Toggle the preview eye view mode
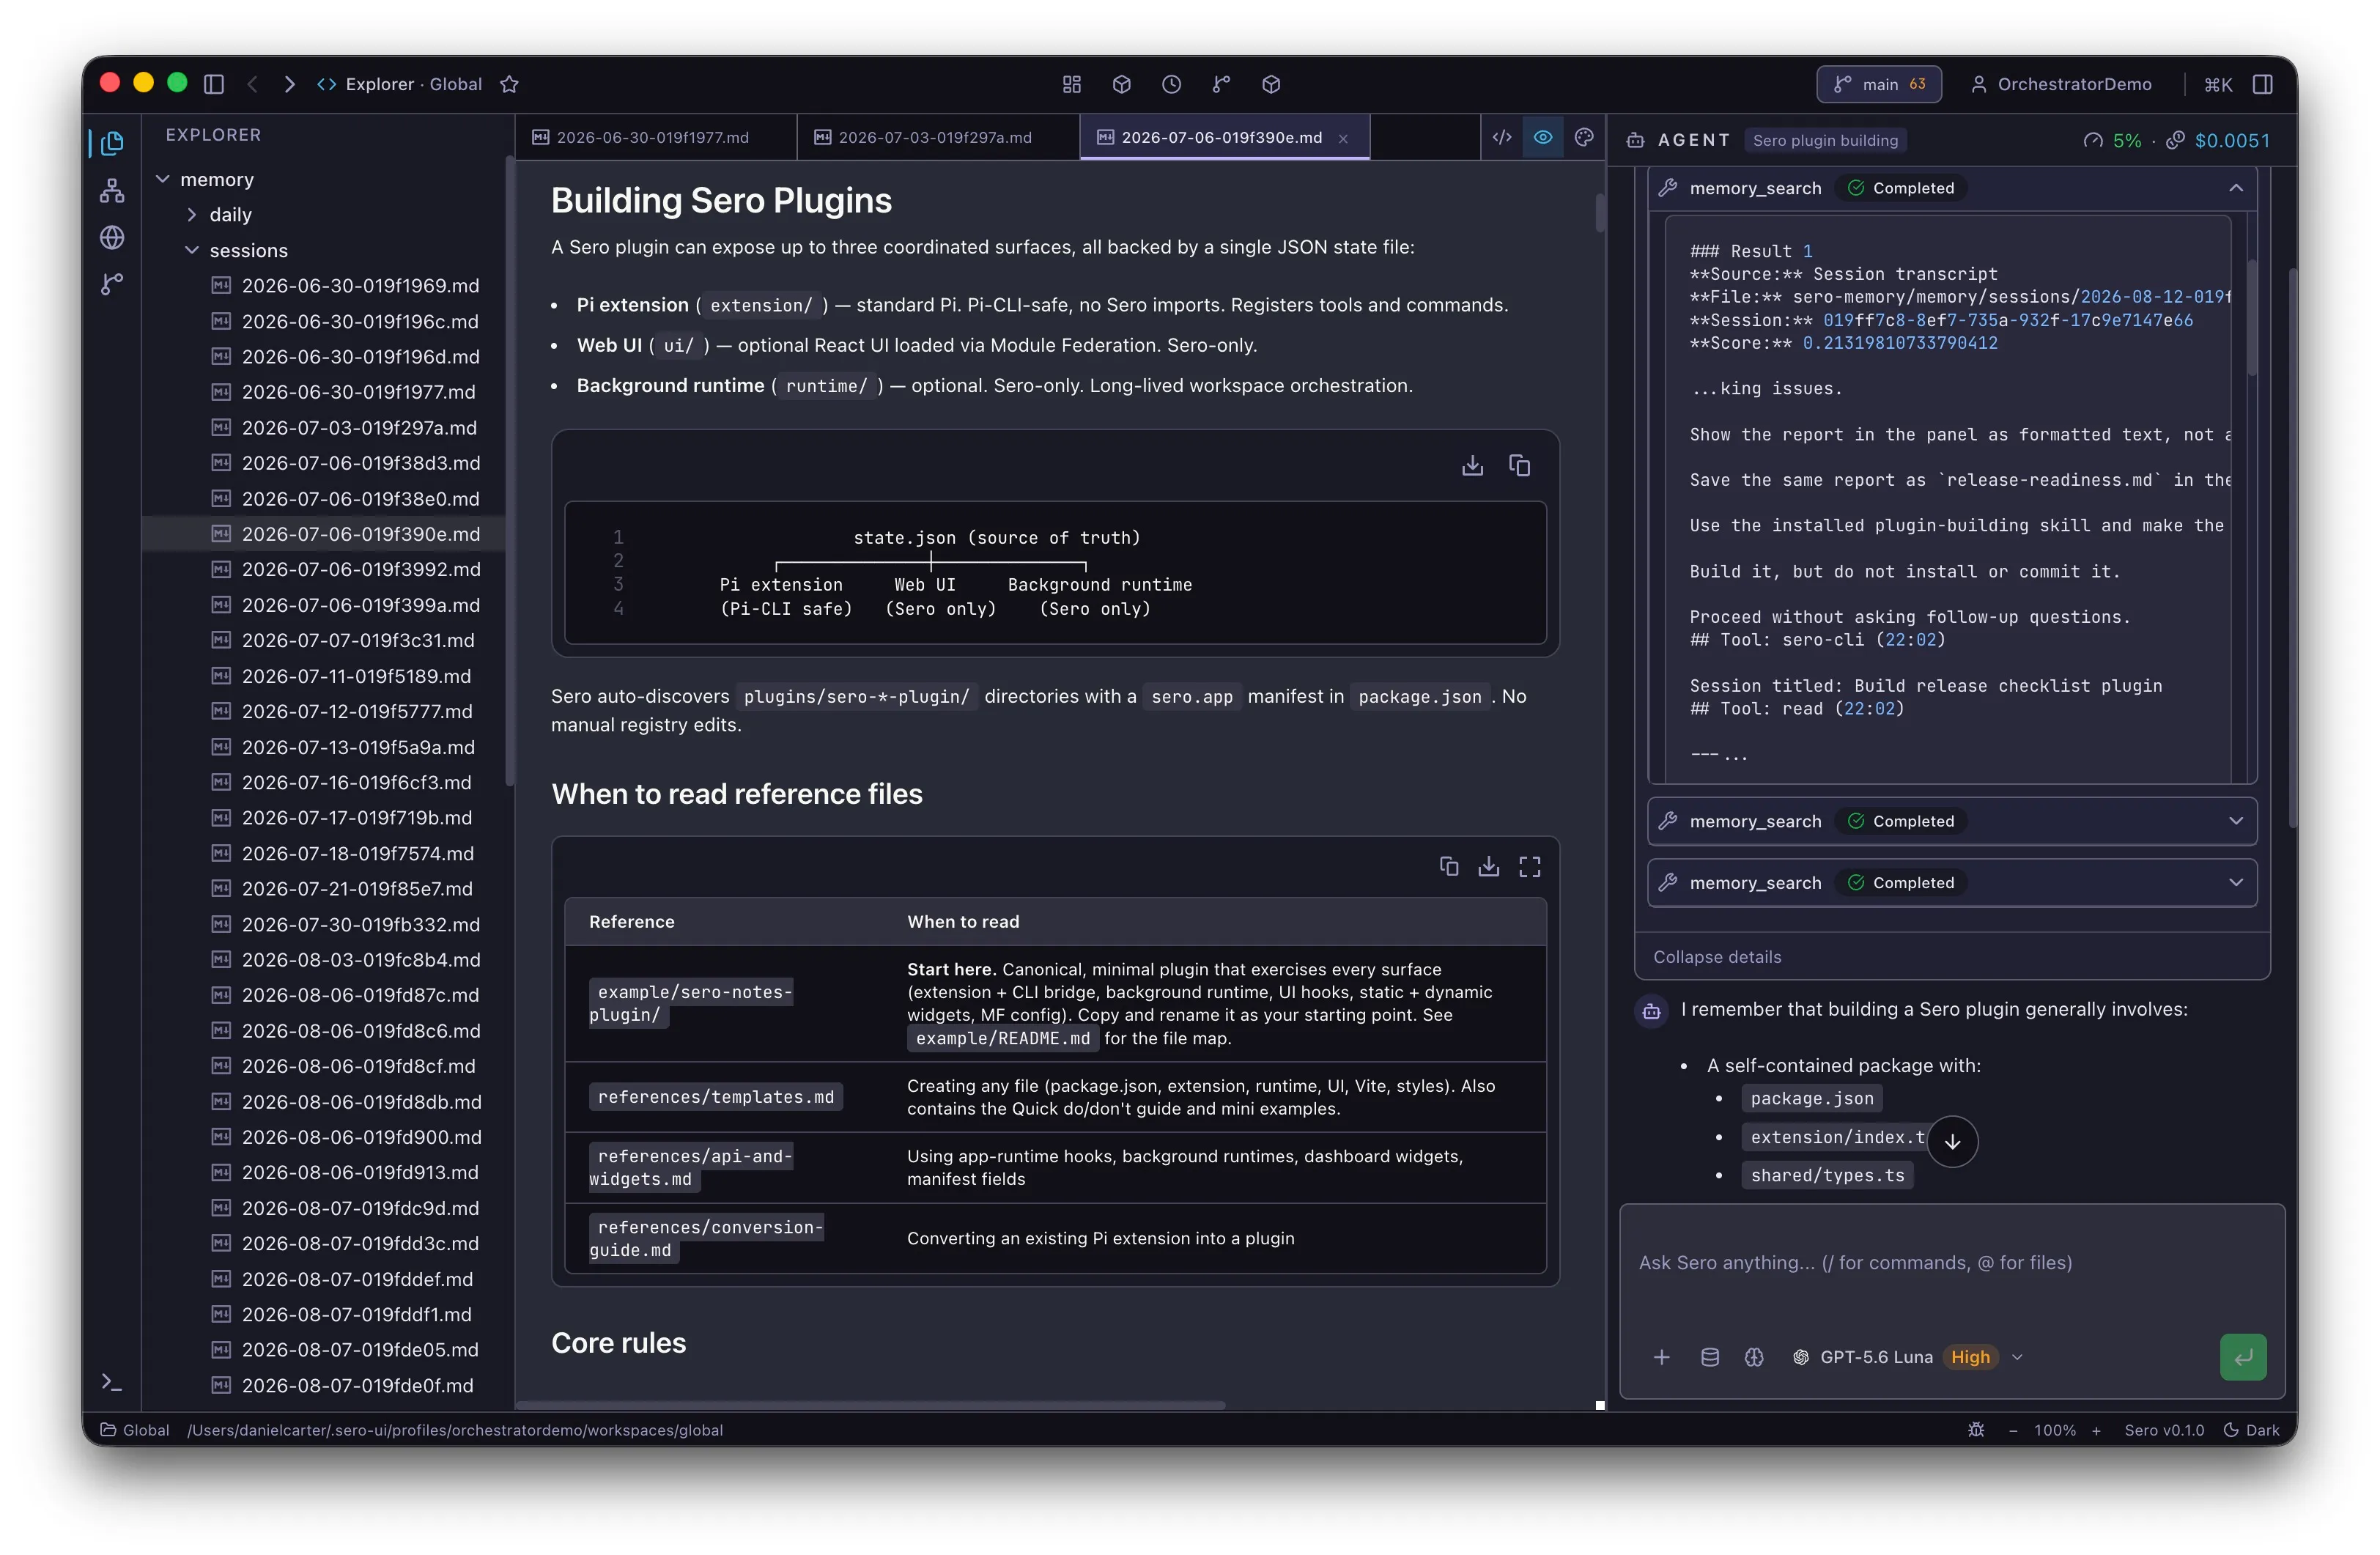Viewport: 2380px width, 1555px height. click(1542, 137)
